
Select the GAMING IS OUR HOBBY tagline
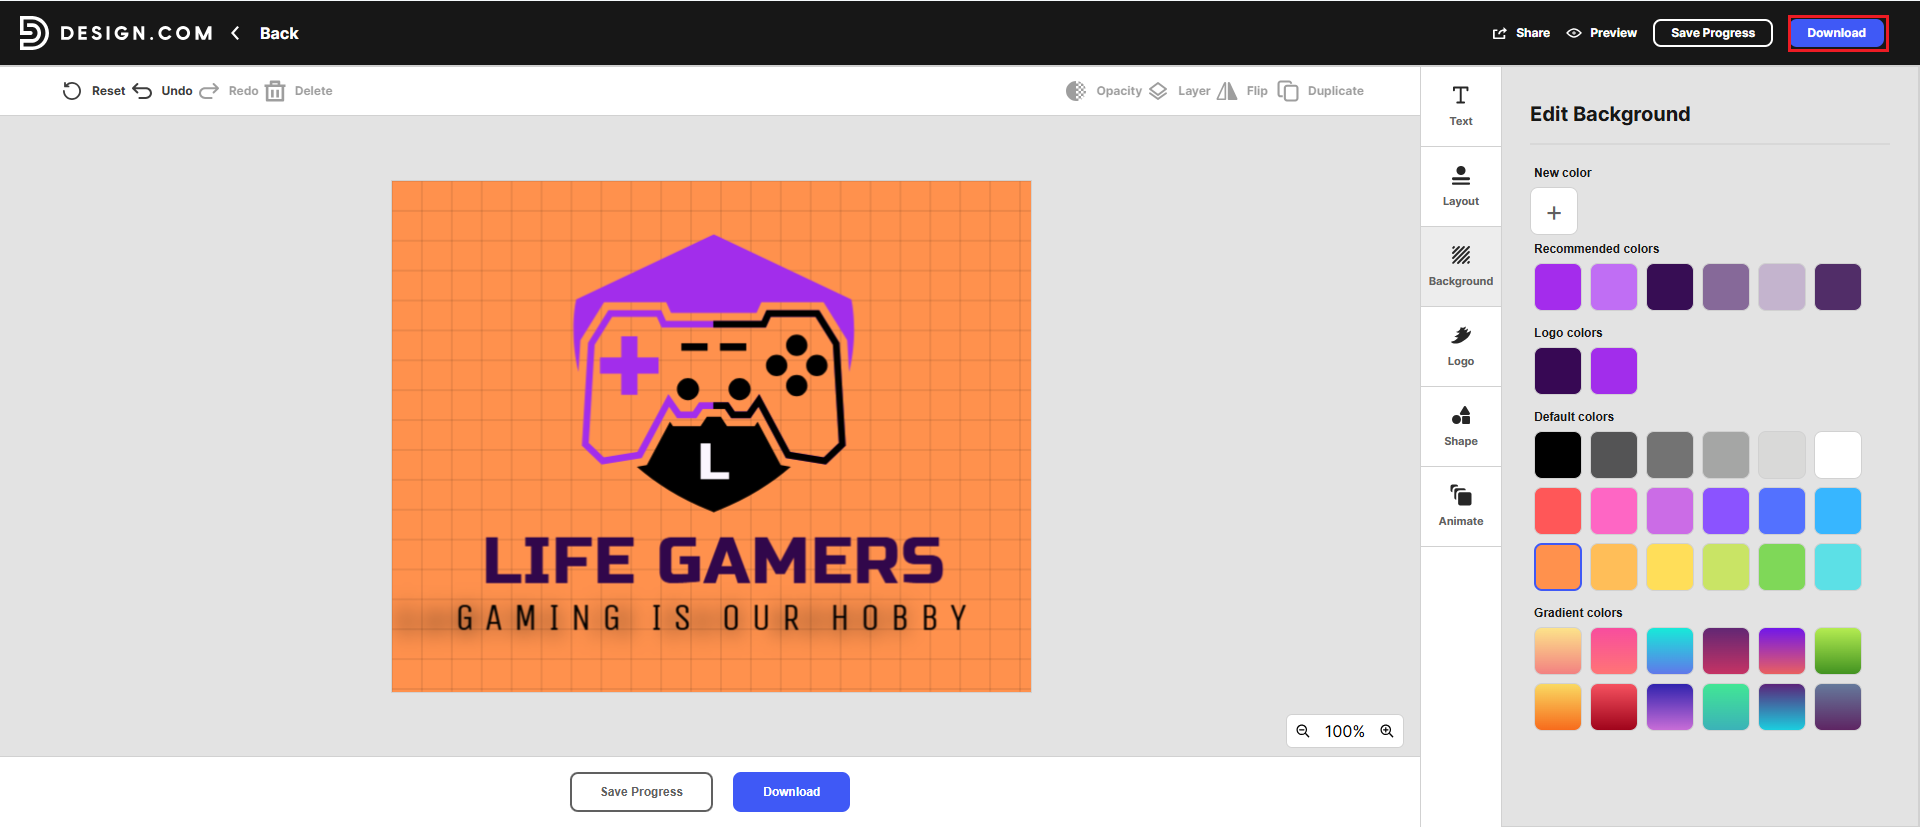(x=712, y=618)
